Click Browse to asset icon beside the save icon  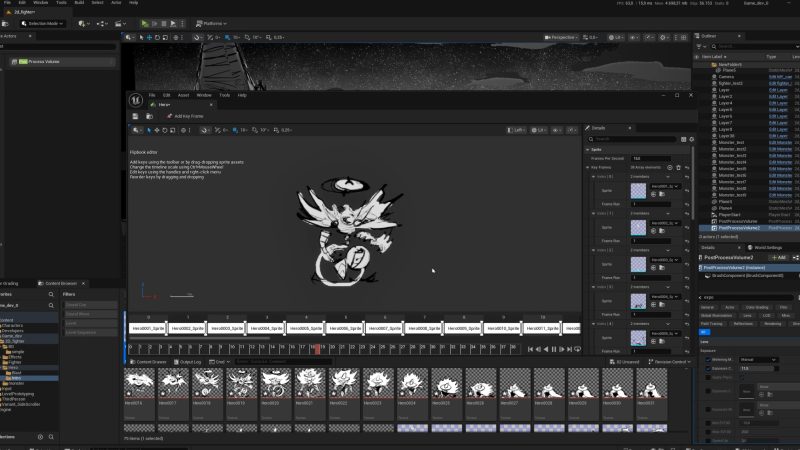148,116
